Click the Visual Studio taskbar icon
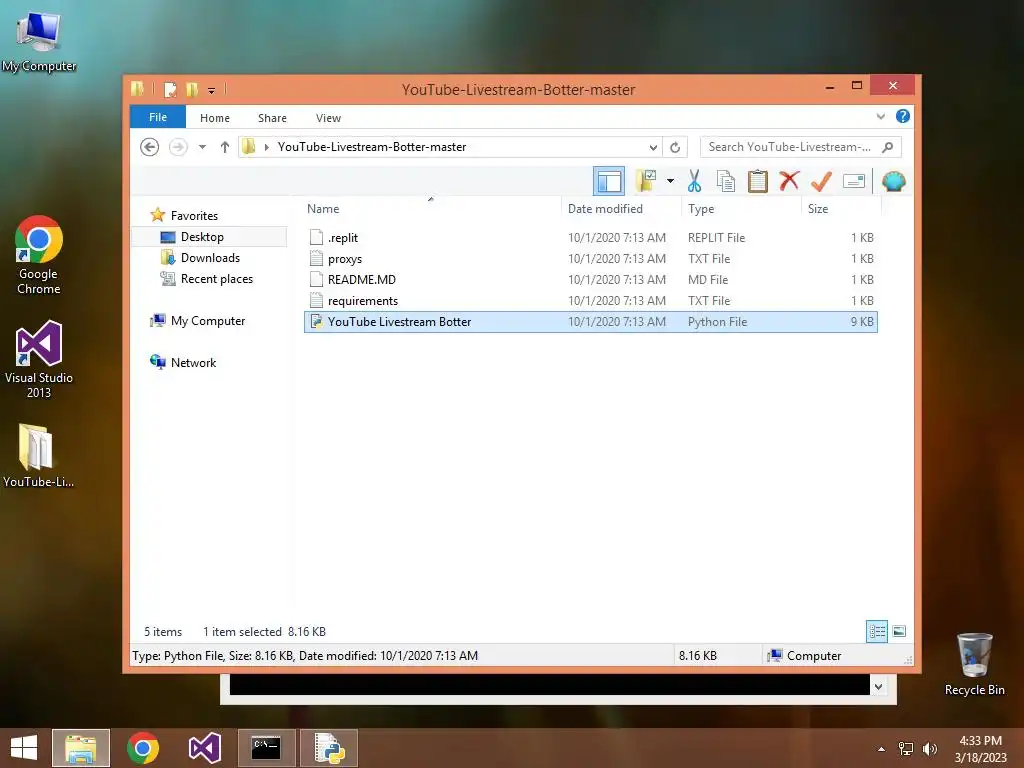 pos(204,748)
